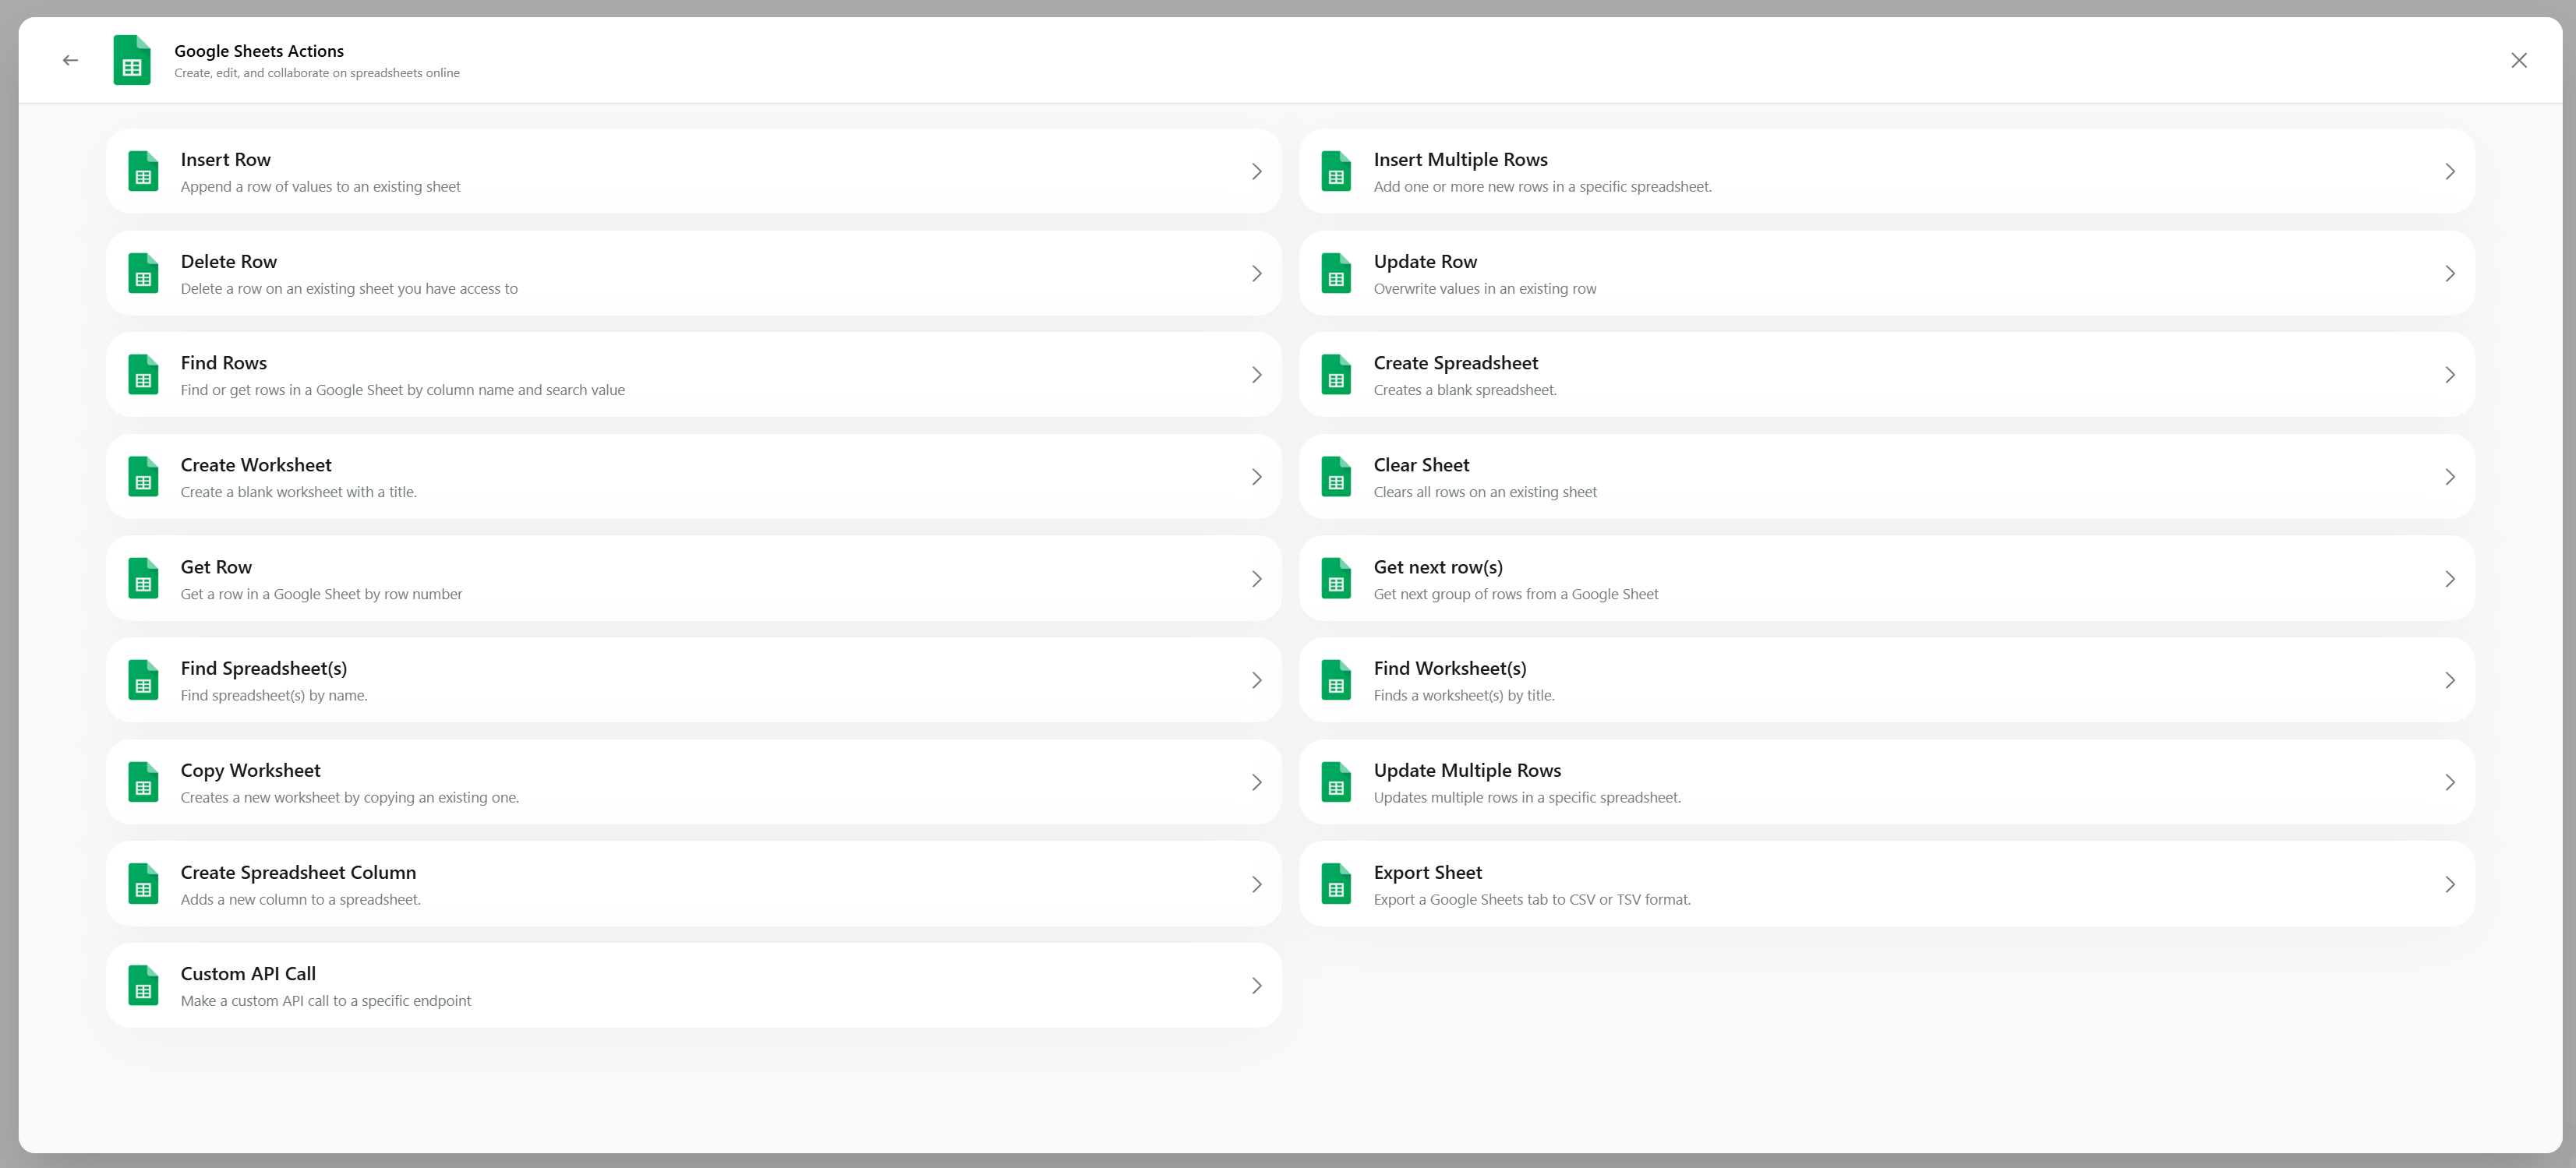Image resolution: width=2576 pixels, height=1168 pixels.
Task: Click the Find Spreadsheet(s) chevron
Action: (x=1257, y=681)
